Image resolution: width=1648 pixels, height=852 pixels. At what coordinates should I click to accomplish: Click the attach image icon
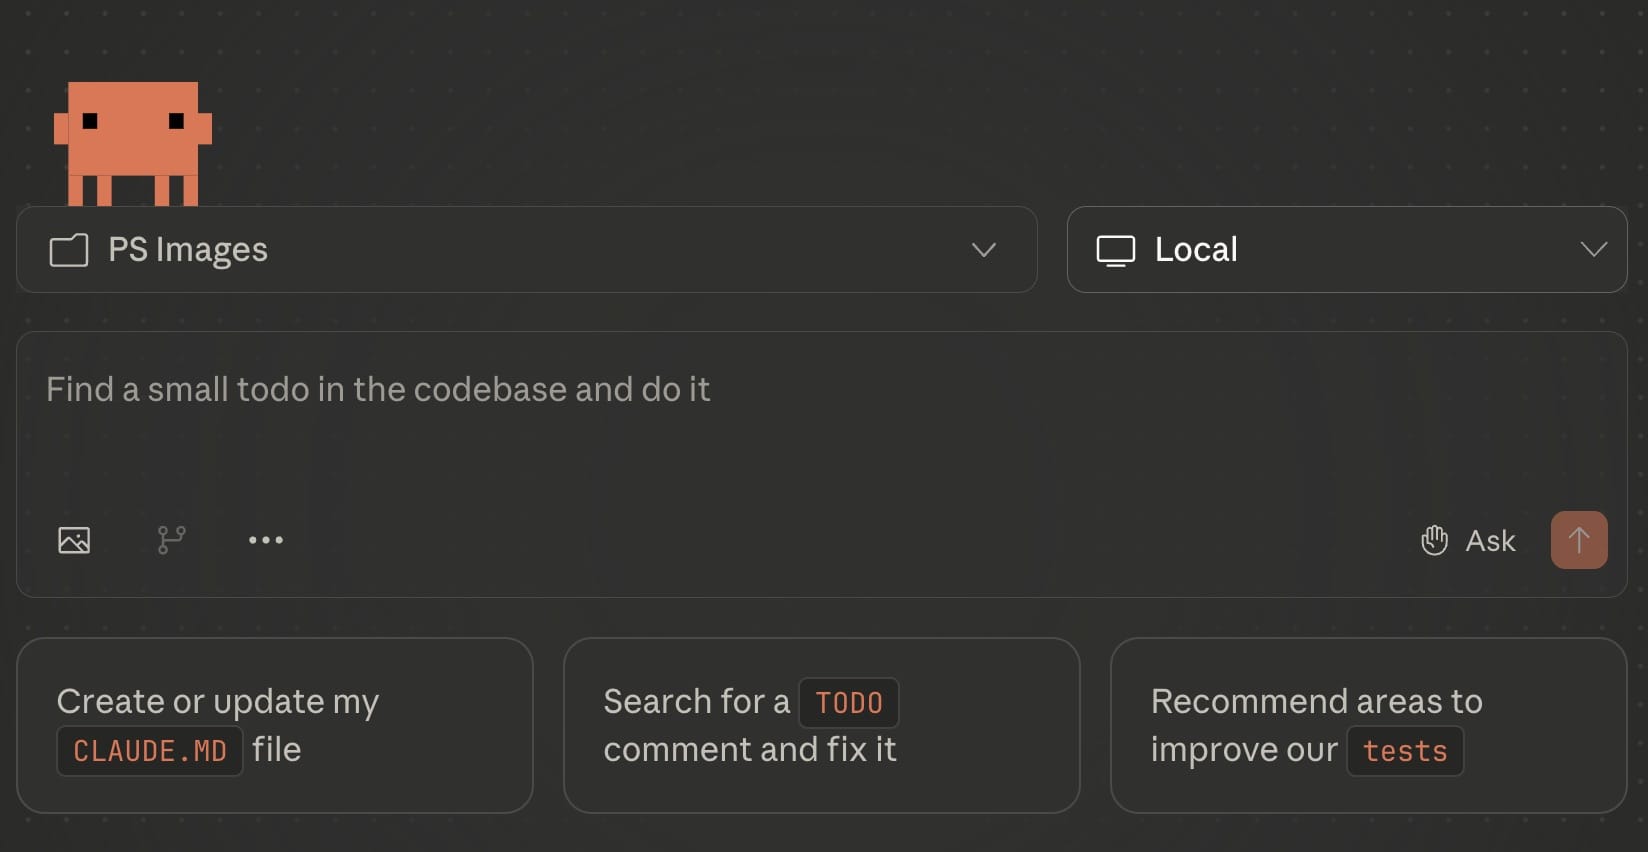pyautogui.click(x=74, y=540)
